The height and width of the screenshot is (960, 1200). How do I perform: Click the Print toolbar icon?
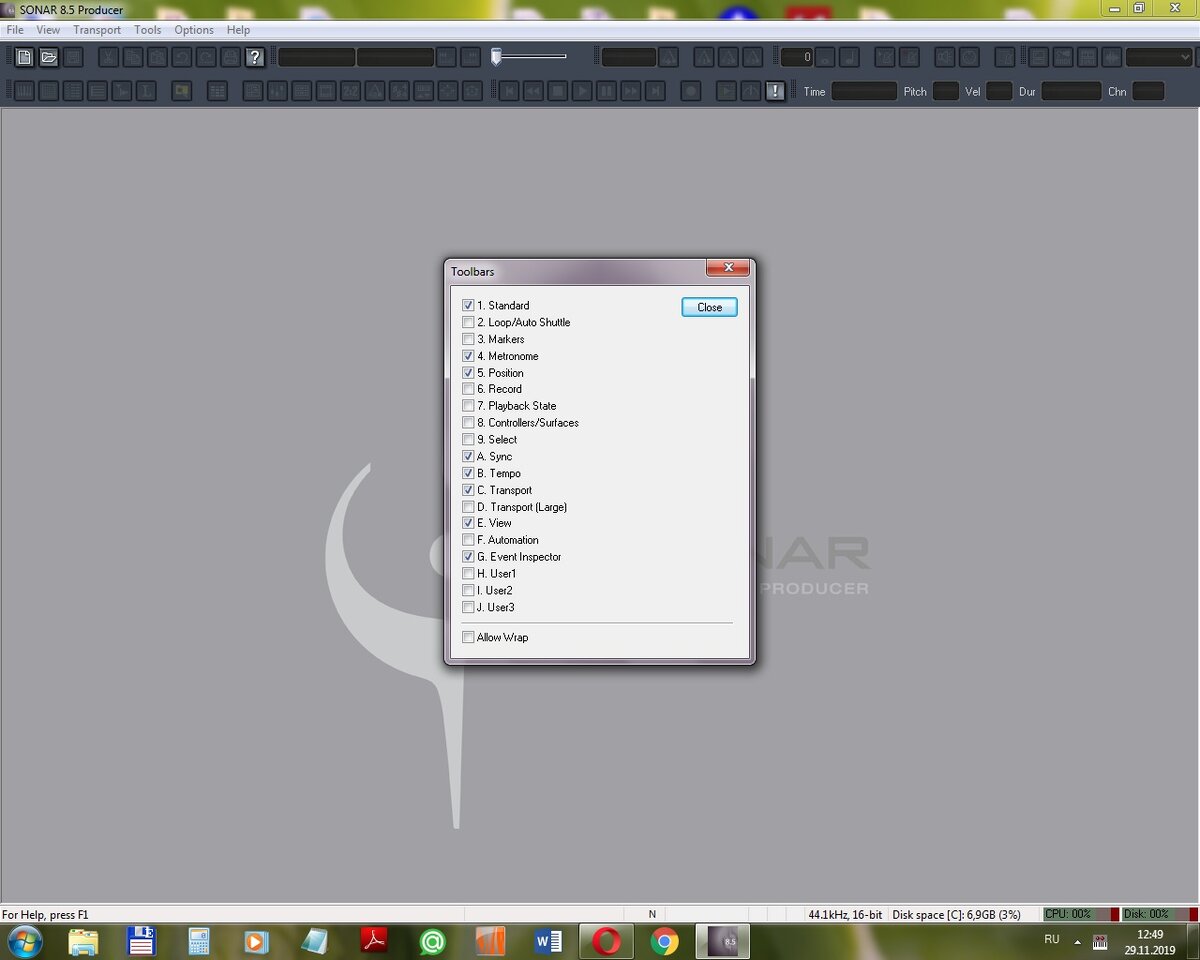click(230, 57)
